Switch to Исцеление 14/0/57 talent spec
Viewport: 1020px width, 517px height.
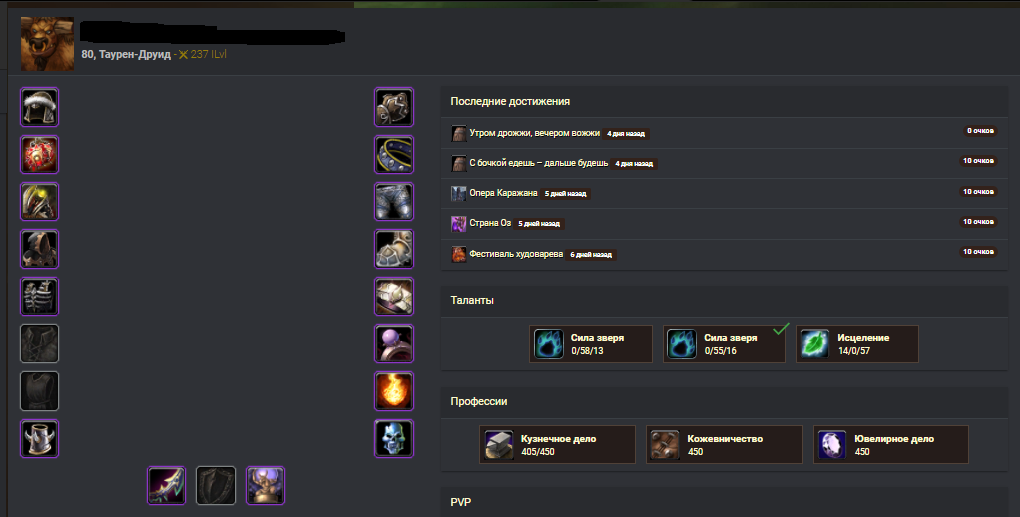857,344
